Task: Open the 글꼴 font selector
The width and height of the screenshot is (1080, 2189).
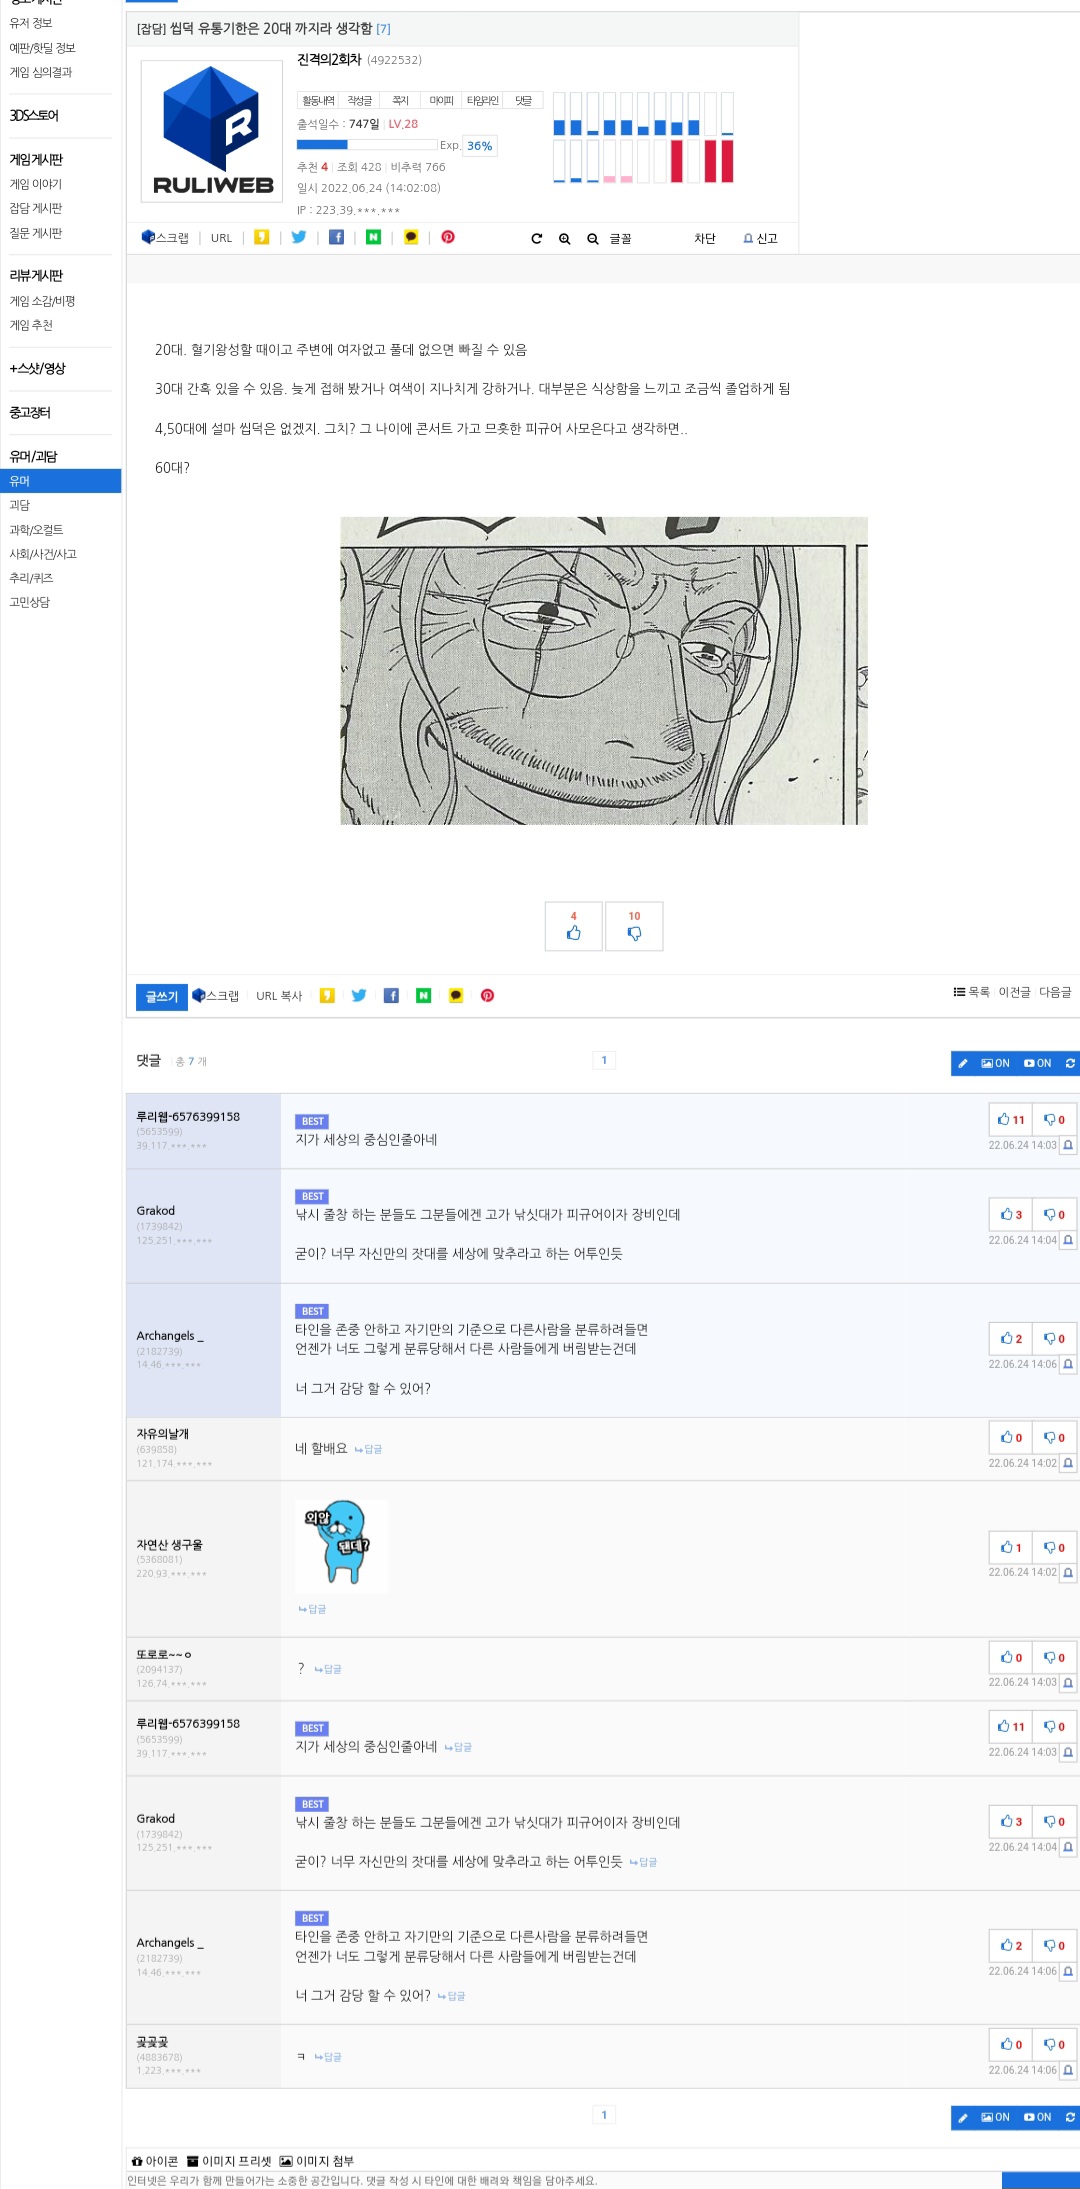Action: coord(620,238)
